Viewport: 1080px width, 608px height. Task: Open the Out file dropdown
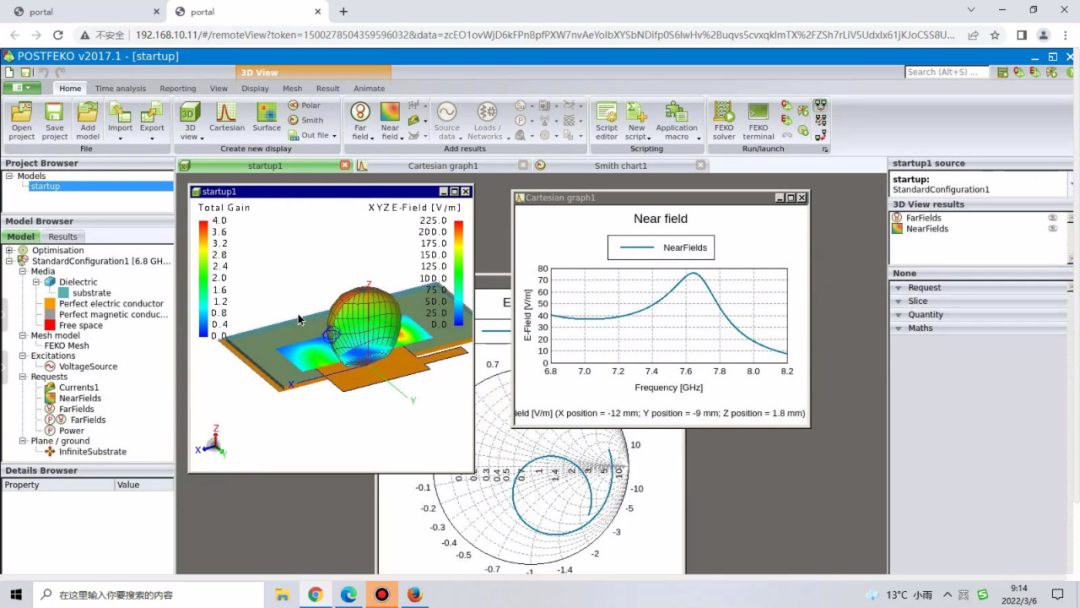pos(335,136)
